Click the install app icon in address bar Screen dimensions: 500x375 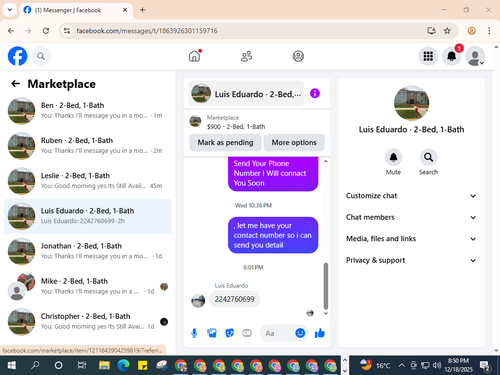[x=431, y=31]
